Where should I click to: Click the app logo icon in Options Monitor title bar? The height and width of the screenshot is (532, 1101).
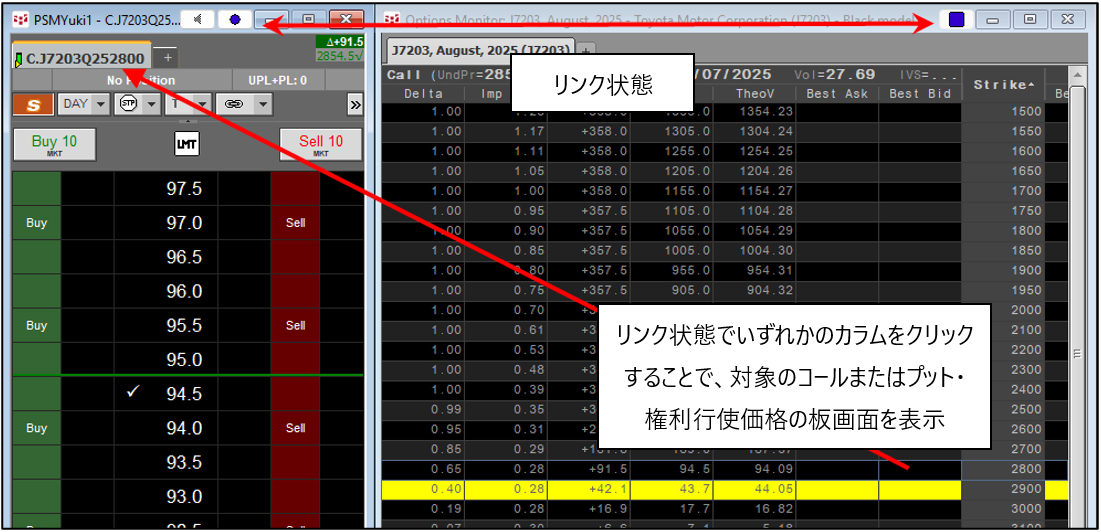(x=392, y=19)
